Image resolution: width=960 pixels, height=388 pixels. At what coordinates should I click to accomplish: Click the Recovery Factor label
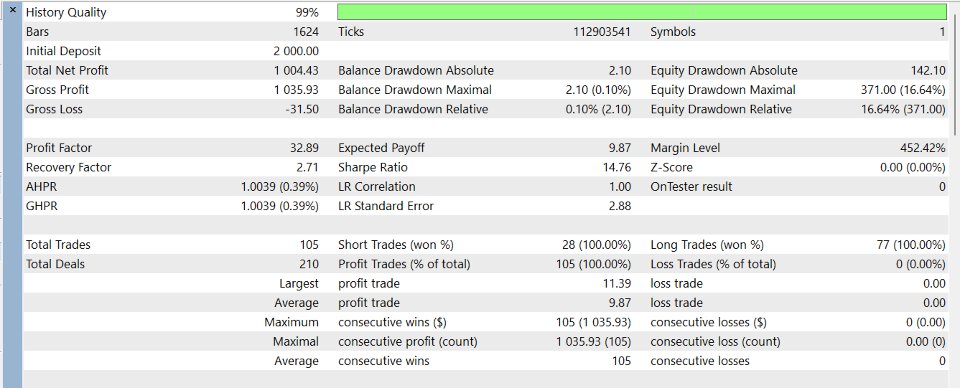coord(69,167)
